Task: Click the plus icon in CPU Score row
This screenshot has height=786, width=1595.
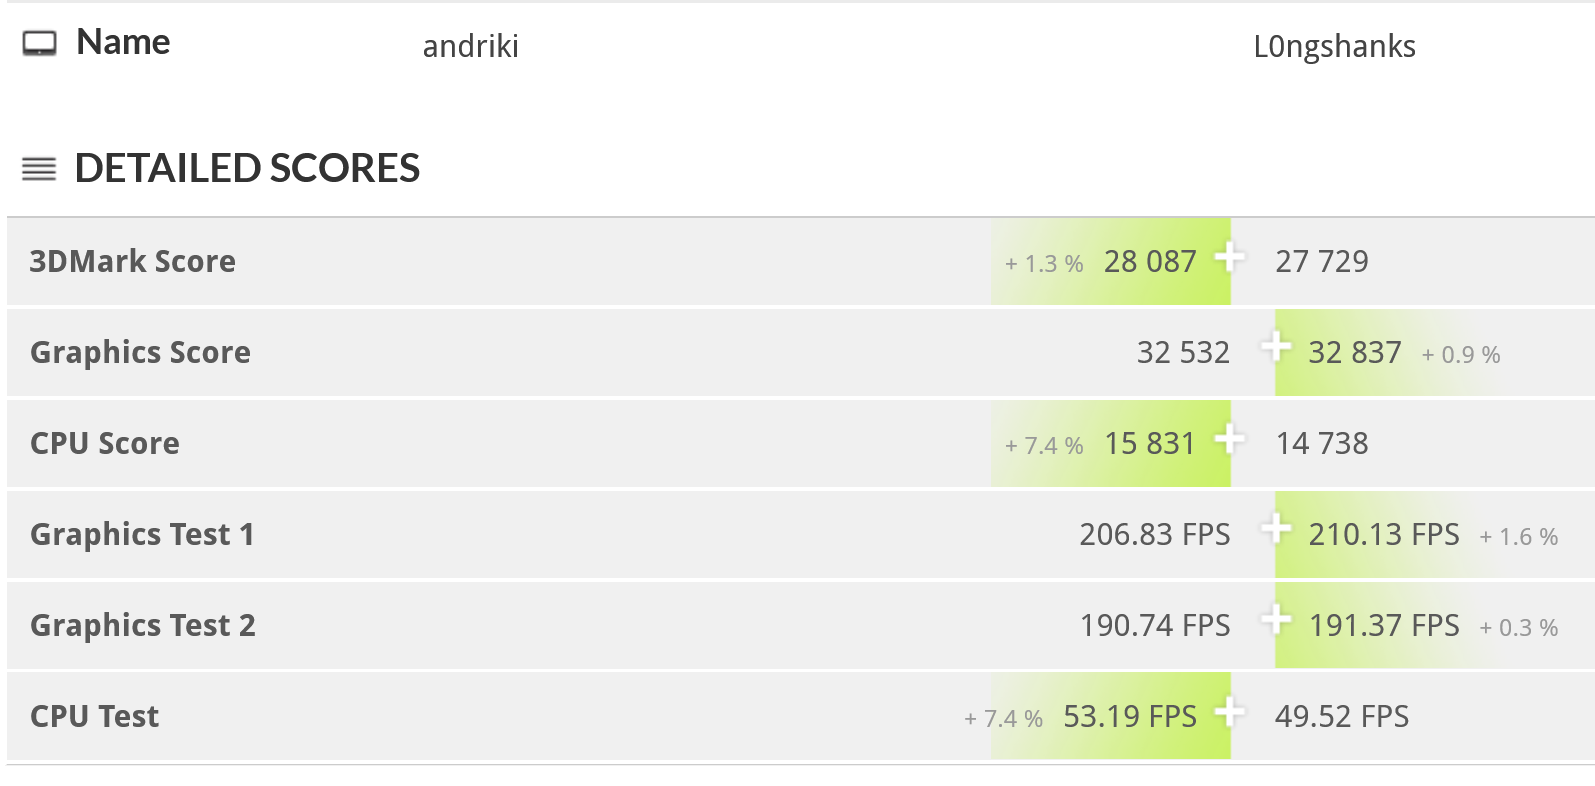Action: click(1229, 439)
